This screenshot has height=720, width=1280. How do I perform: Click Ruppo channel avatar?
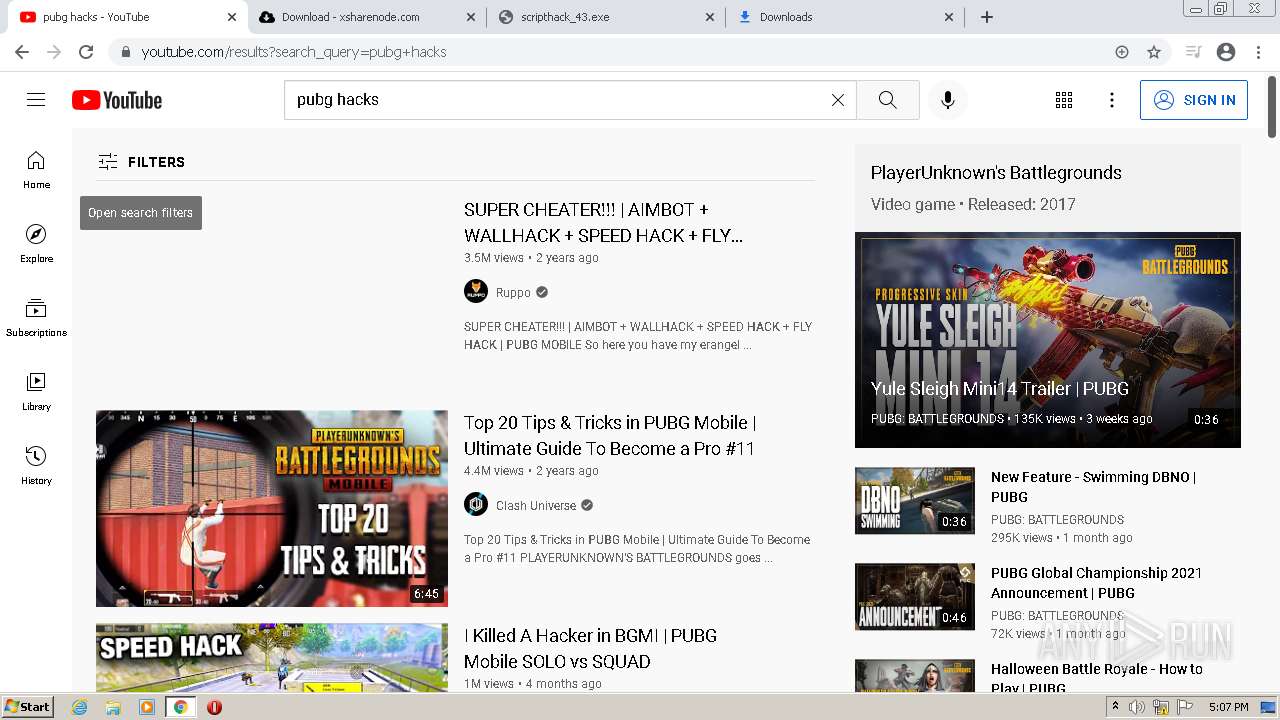click(x=476, y=292)
